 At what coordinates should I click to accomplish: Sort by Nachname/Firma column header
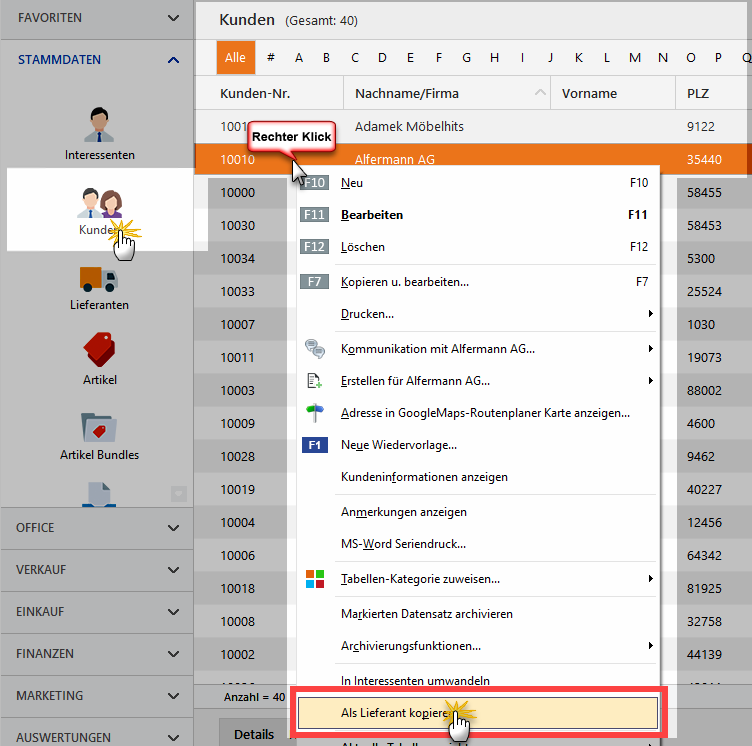coord(447,94)
